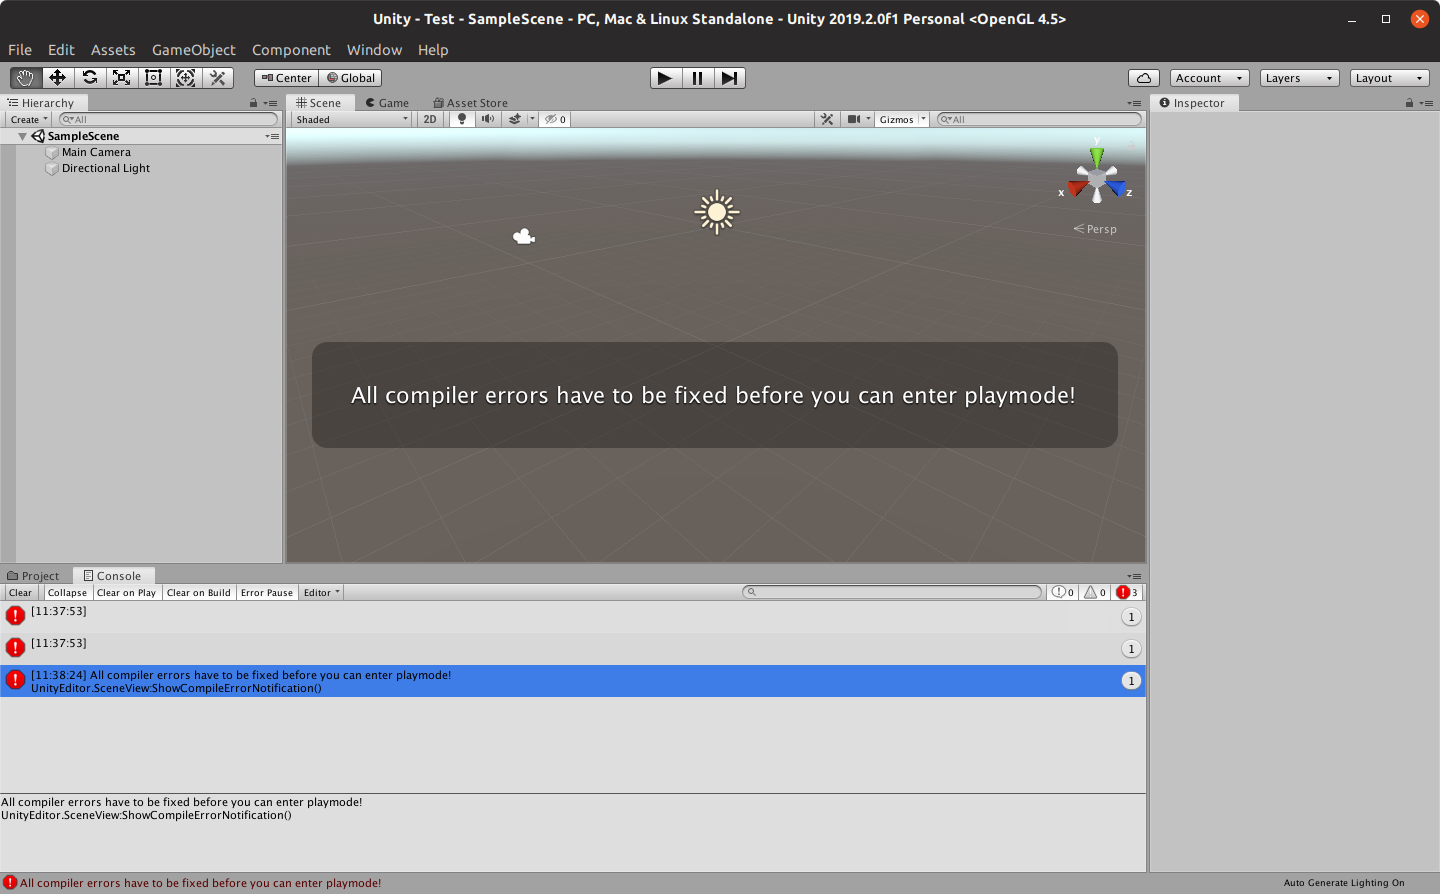
Task: Lock the Hierarchy panel
Action: [x=253, y=103]
